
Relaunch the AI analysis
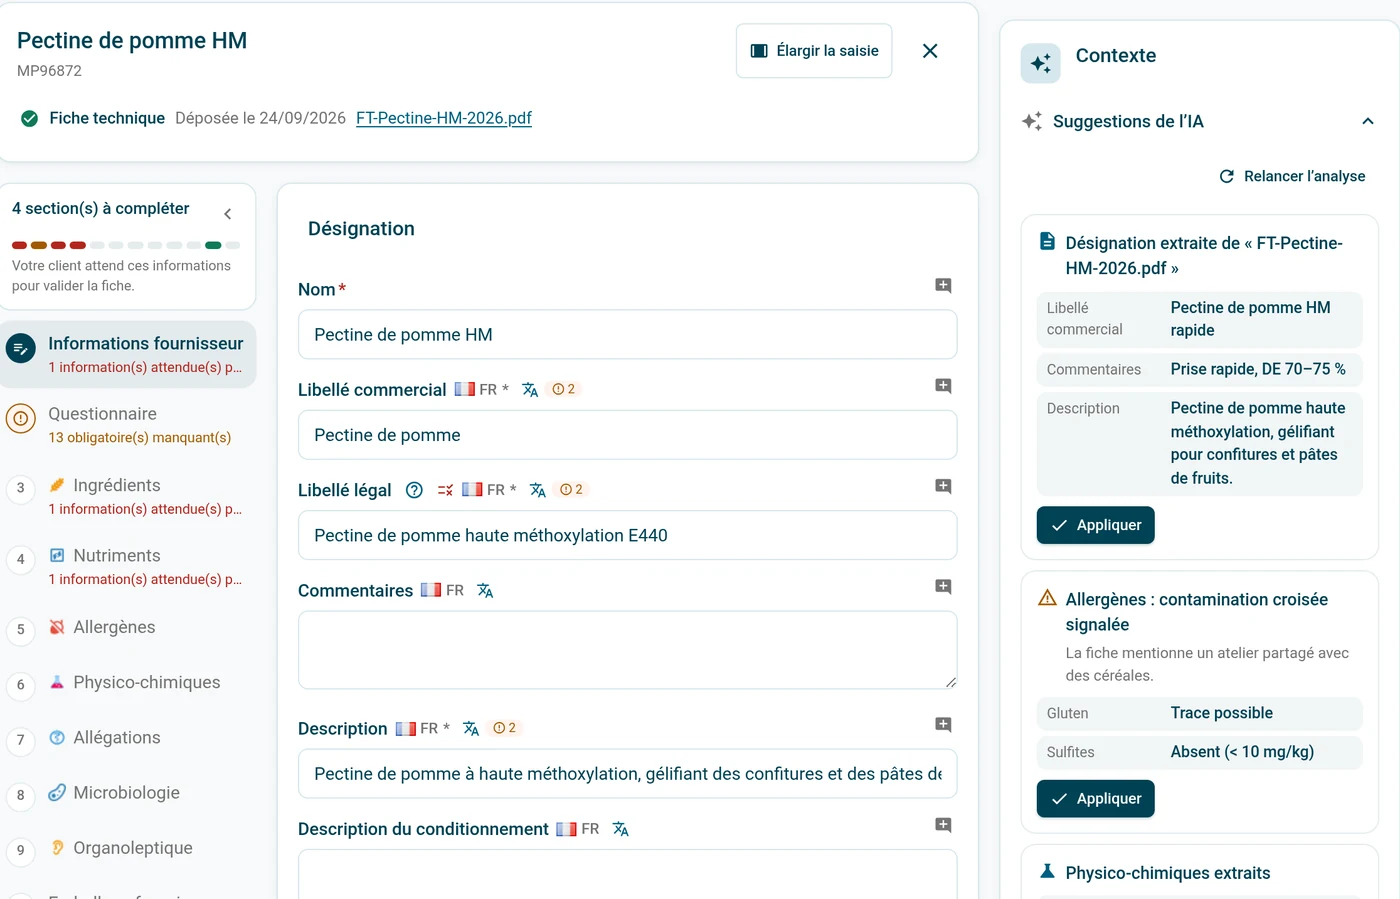tap(1292, 176)
